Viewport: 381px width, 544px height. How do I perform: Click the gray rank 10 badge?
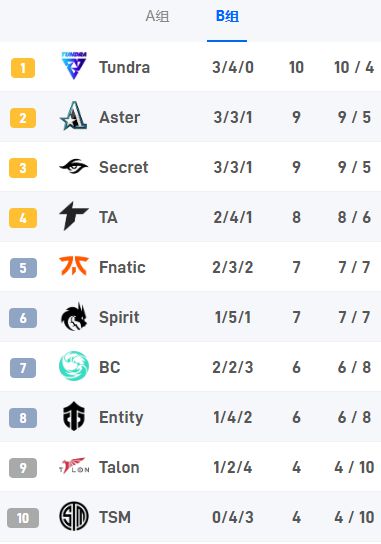point(23,518)
